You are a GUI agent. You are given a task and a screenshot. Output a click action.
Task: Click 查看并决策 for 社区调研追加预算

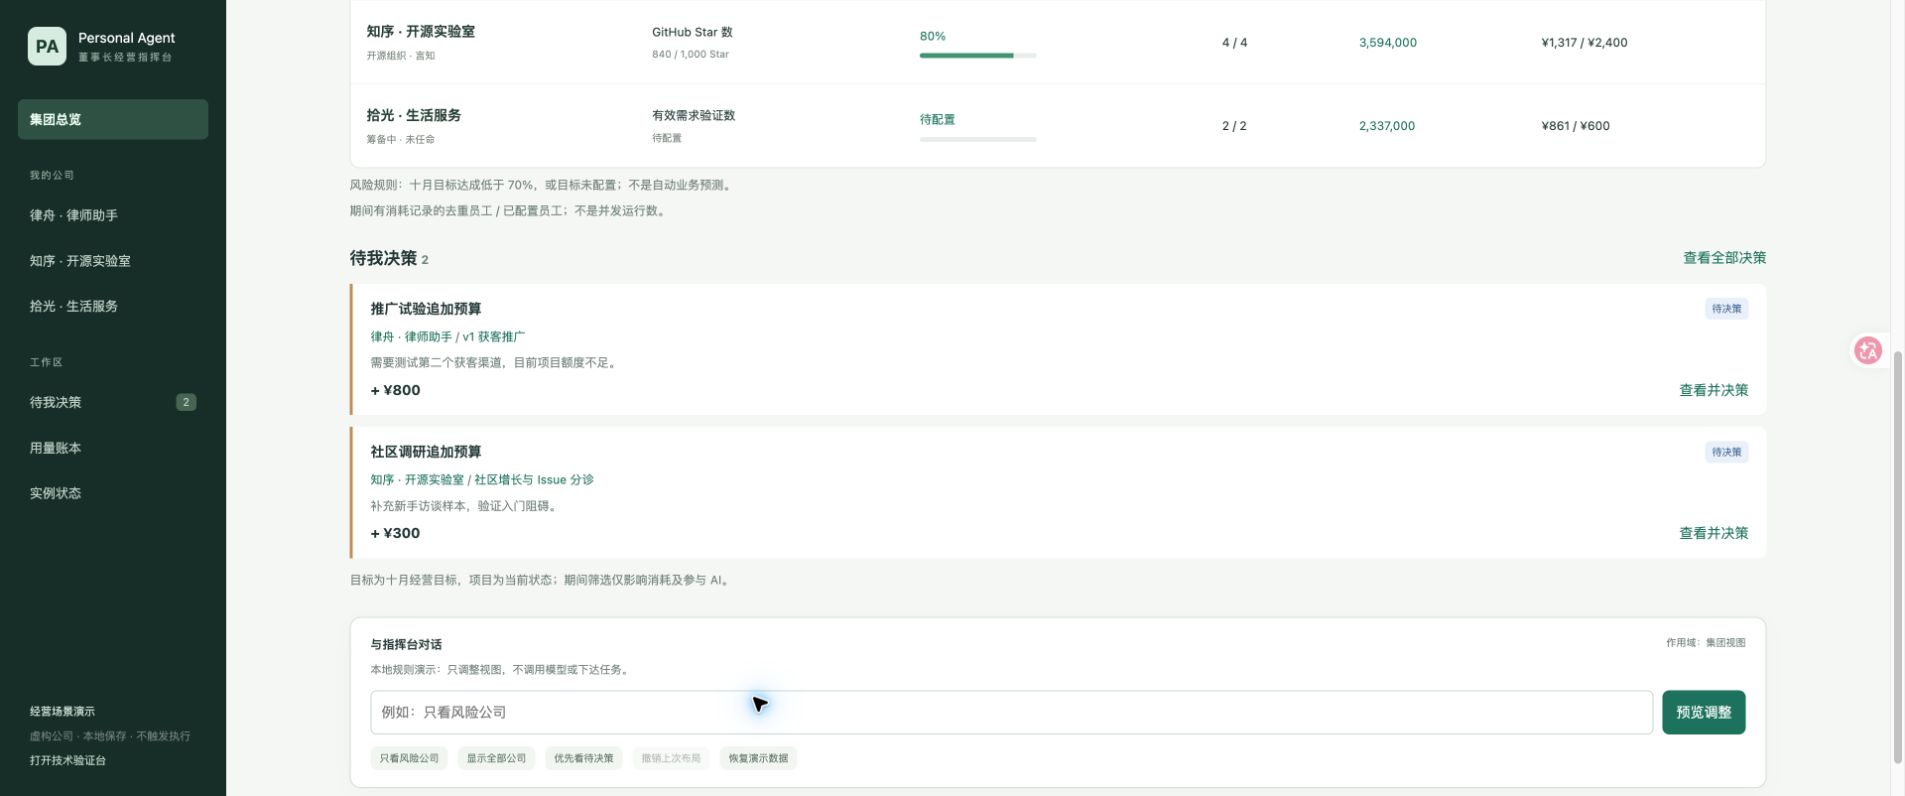pos(1713,533)
